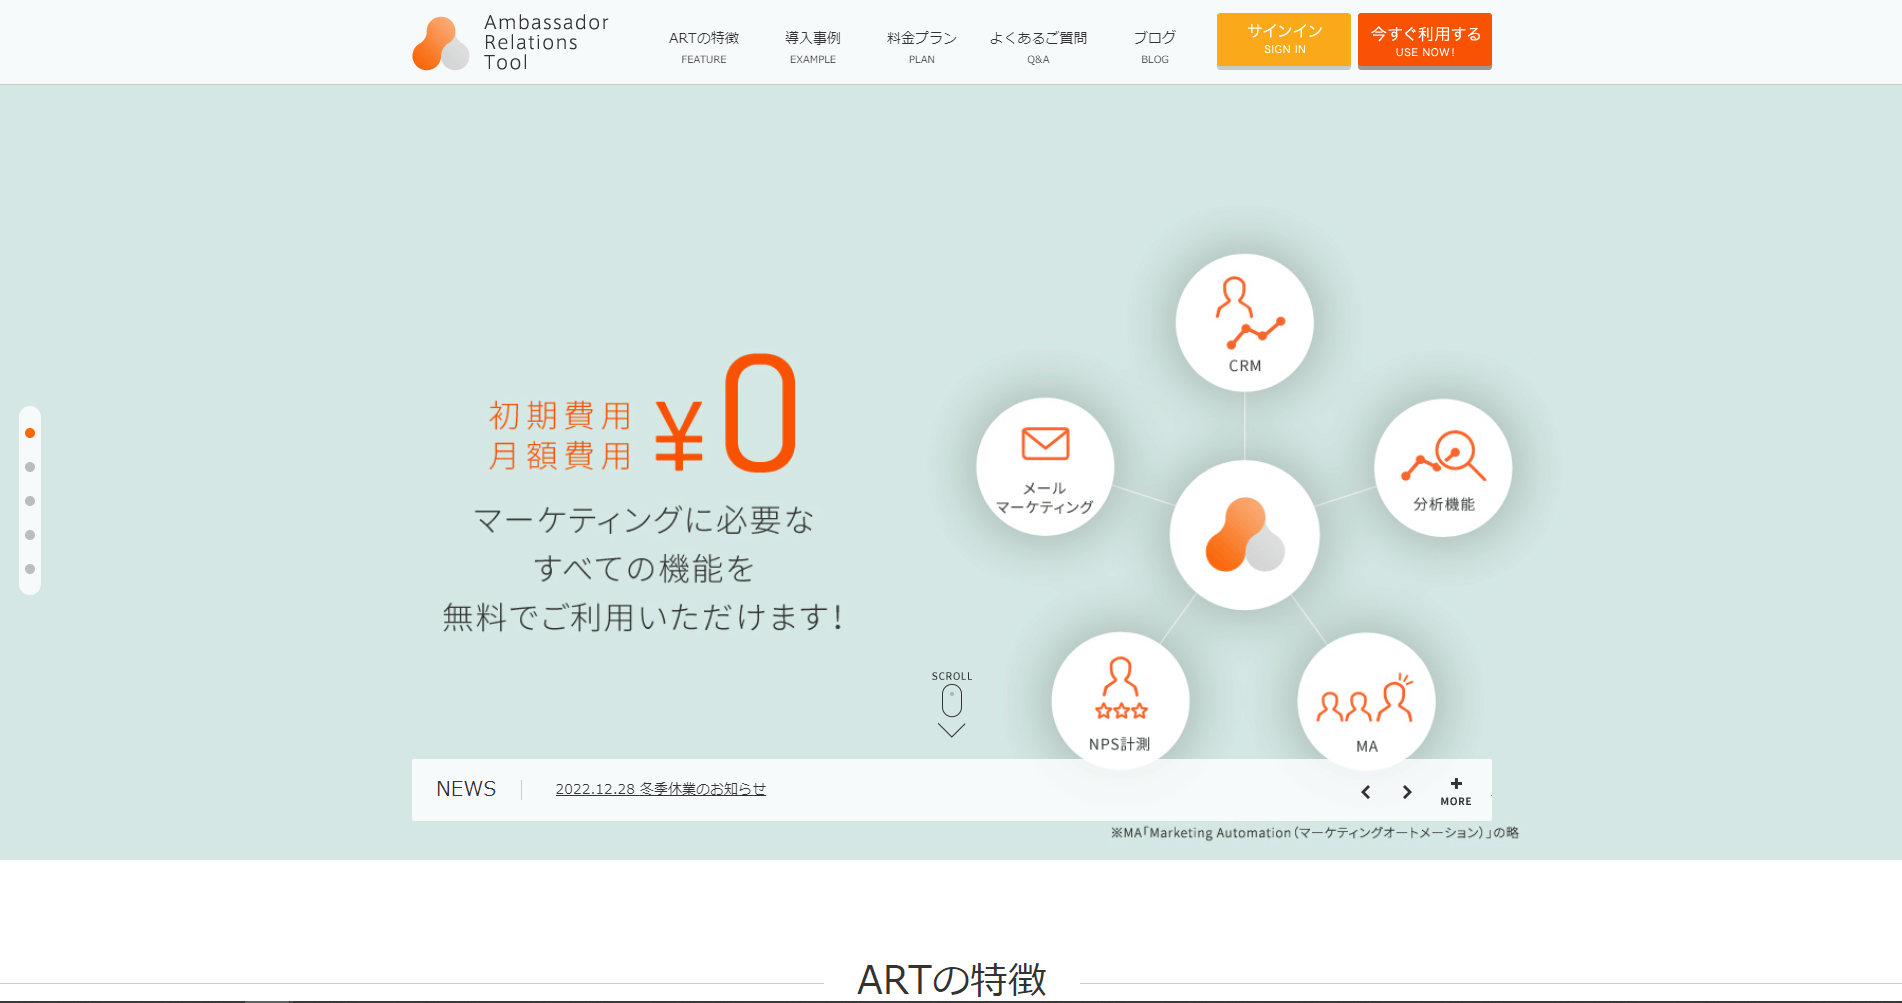
Task: Click the ARTの特徴 section heading
Action: (x=952, y=979)
